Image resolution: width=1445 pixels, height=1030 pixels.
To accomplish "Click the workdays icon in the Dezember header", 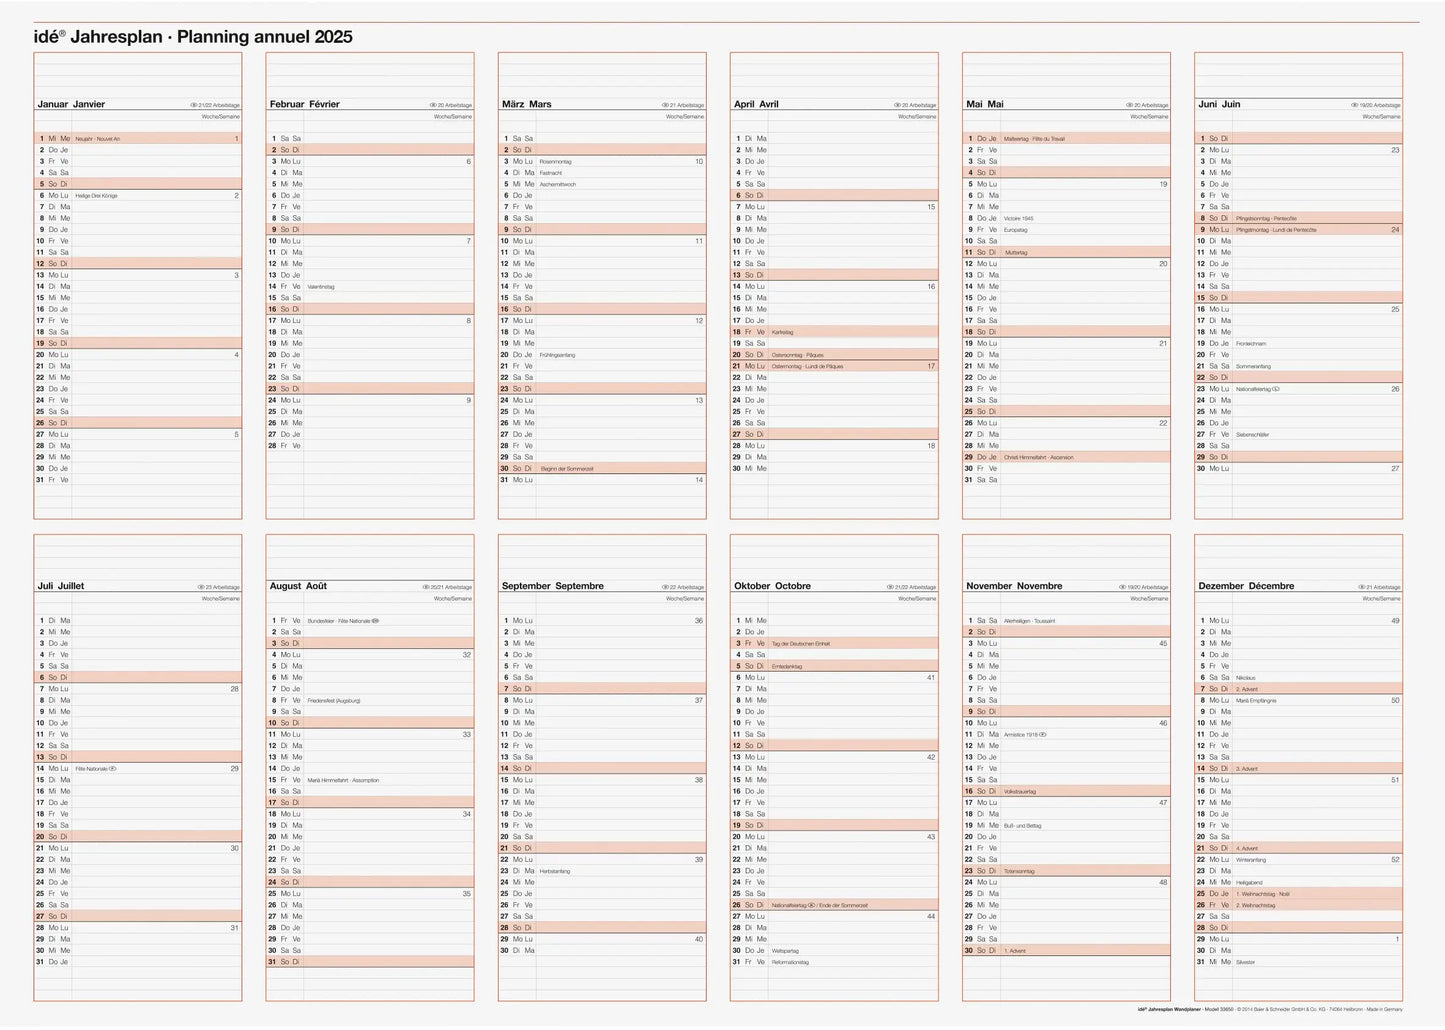I will click(1361, 587).
